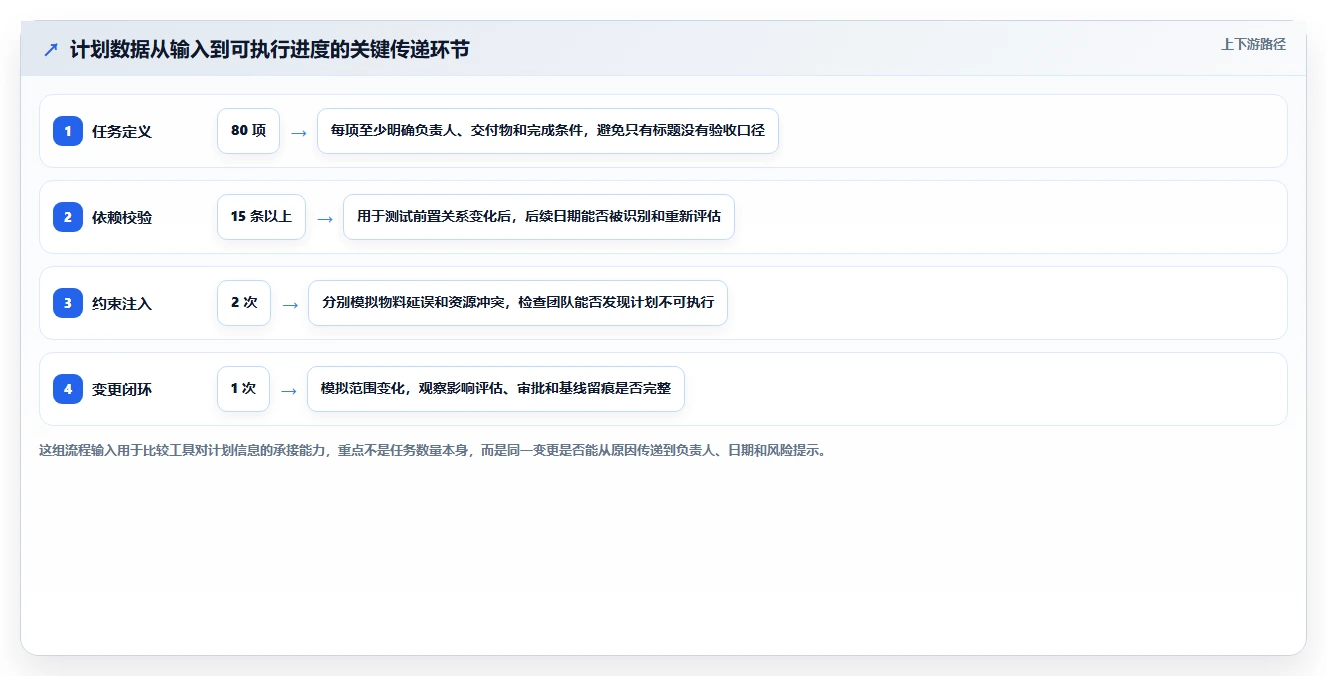The image size is (1327, 676).
Task: Select the '依赖校验' step label
Action: point(122,217)
